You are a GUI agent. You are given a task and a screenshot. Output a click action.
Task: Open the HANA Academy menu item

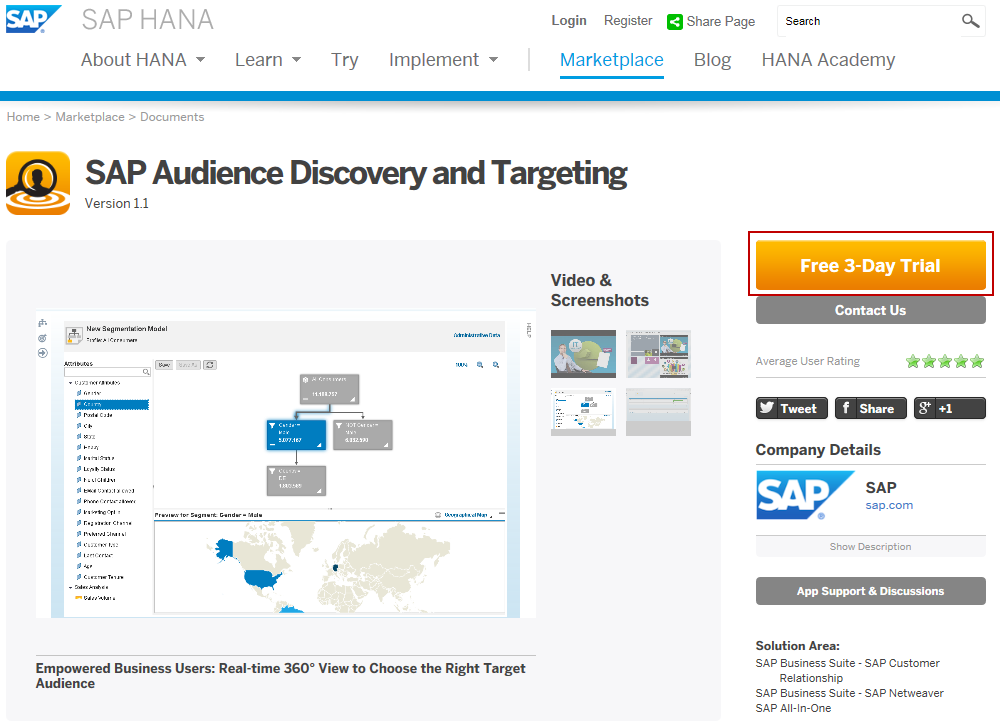click(x=828, y=60)
